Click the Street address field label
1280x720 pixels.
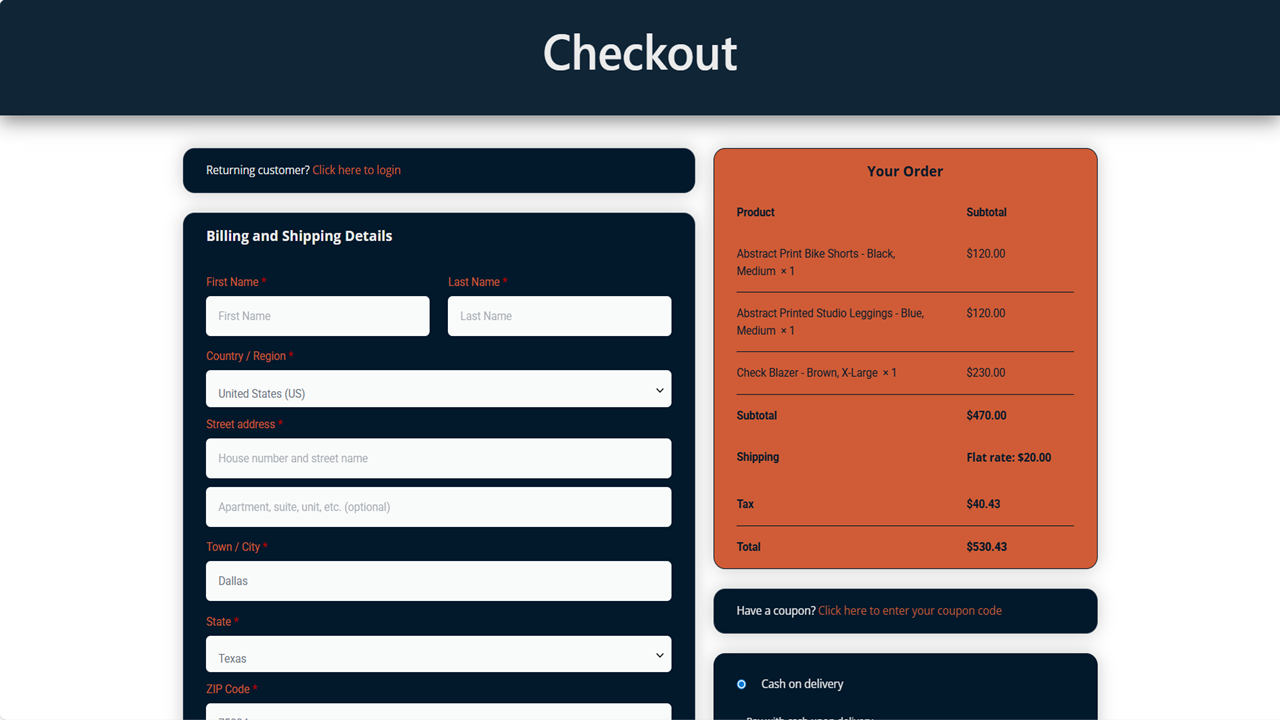[x=240, y=424]
